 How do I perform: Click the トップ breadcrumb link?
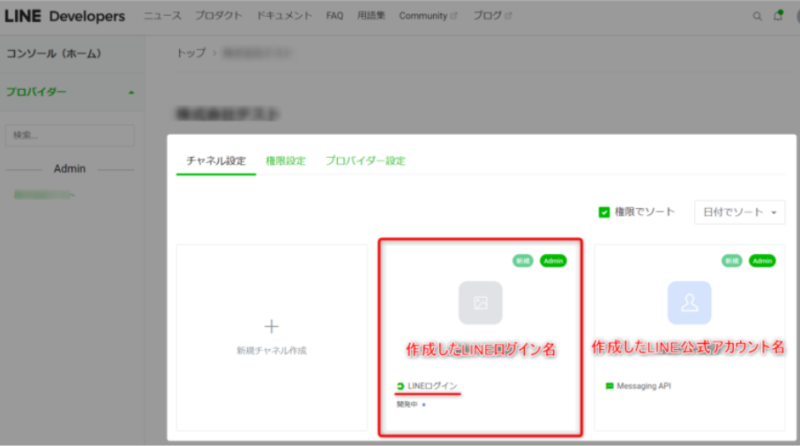pos(191,53)
